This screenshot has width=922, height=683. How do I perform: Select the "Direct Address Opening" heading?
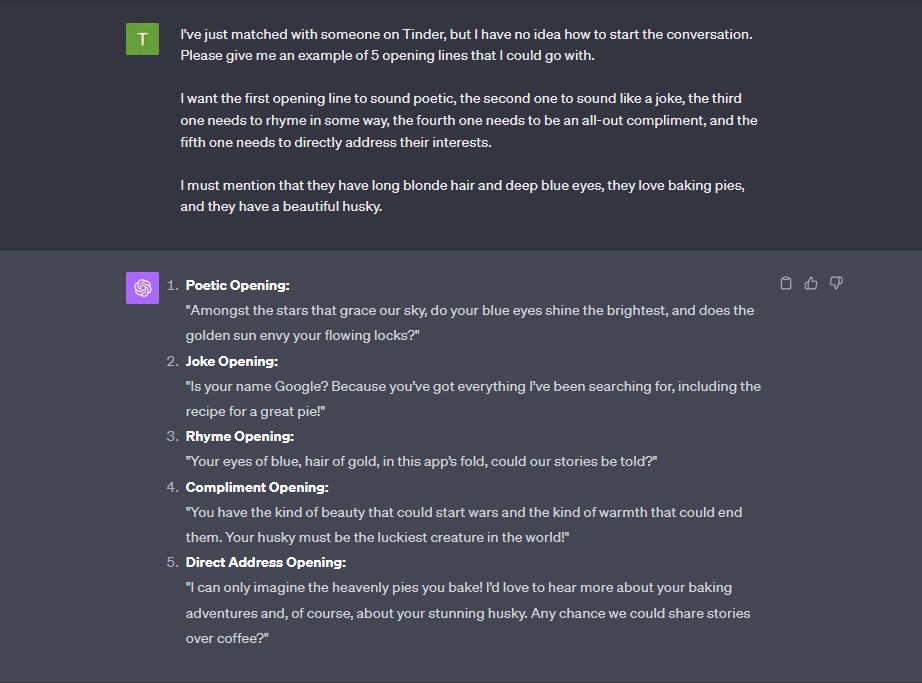[266, 562]
